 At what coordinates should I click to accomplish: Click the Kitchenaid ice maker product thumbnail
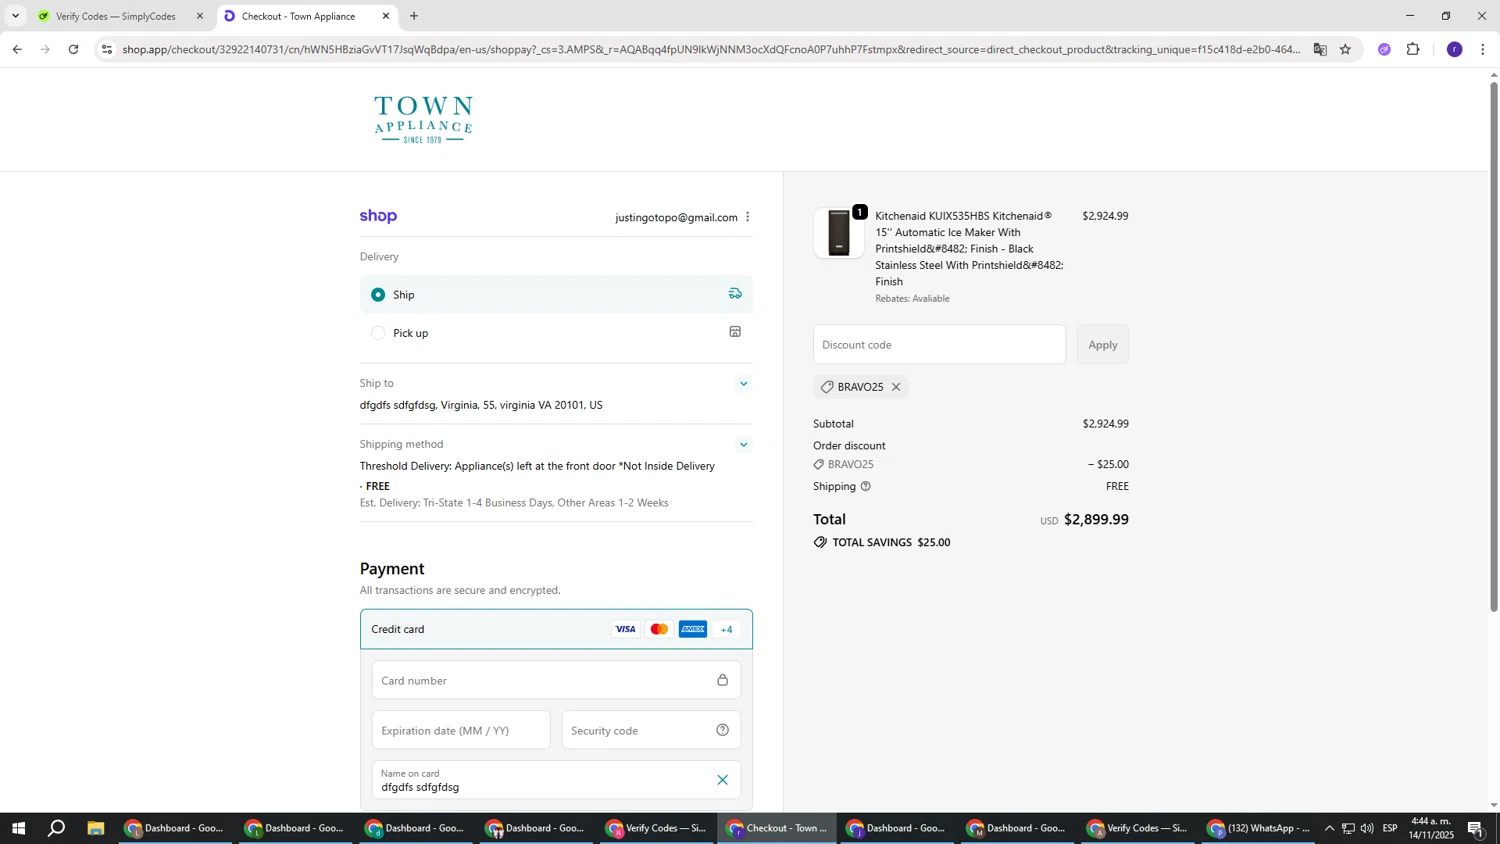pos(839,233)
